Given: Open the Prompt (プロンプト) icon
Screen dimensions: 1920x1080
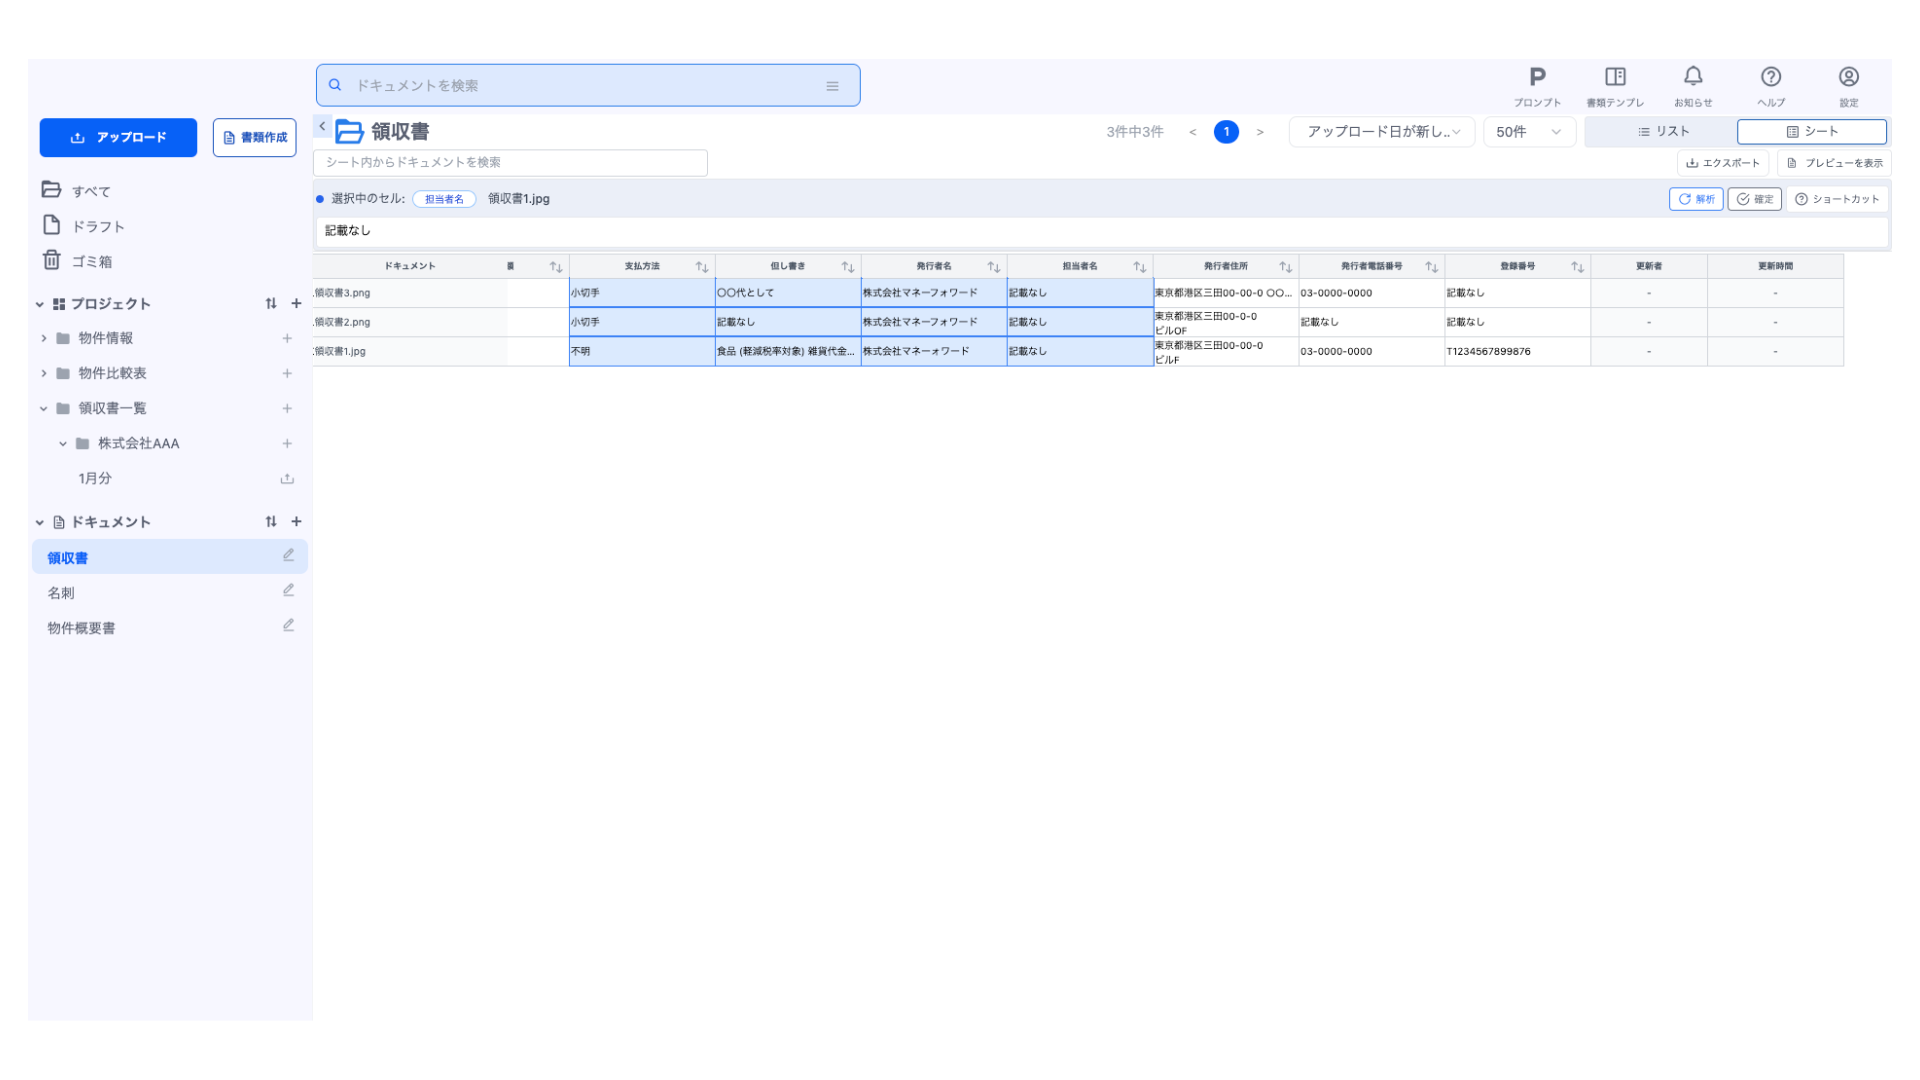Looking at the screenshot, I should point(1537,78).
